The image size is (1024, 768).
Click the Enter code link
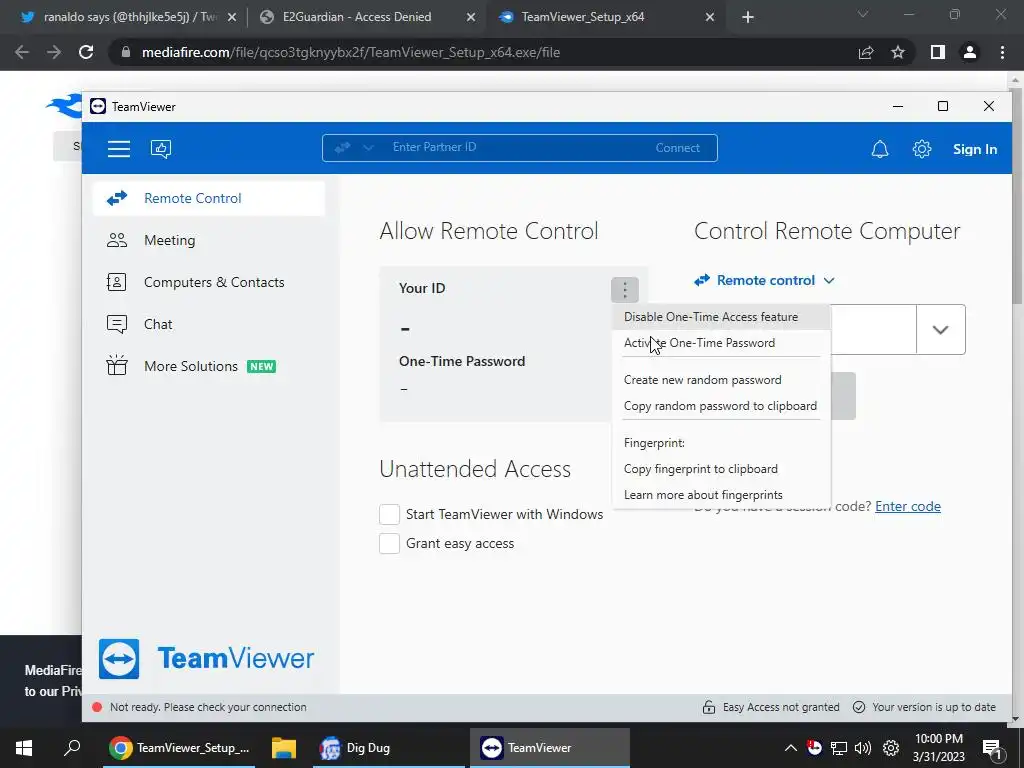[908, 507]
